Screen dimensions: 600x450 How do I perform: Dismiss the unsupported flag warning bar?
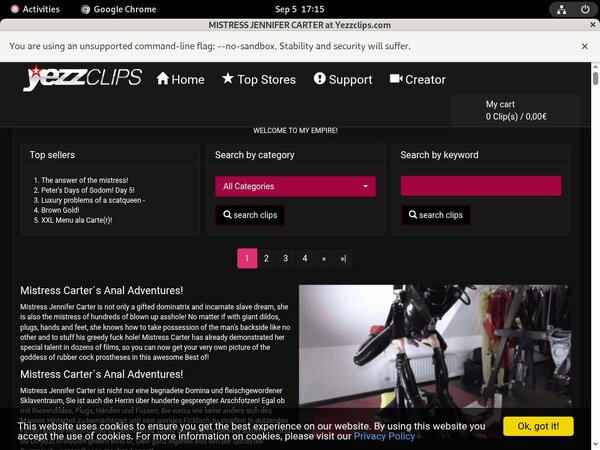584,46
